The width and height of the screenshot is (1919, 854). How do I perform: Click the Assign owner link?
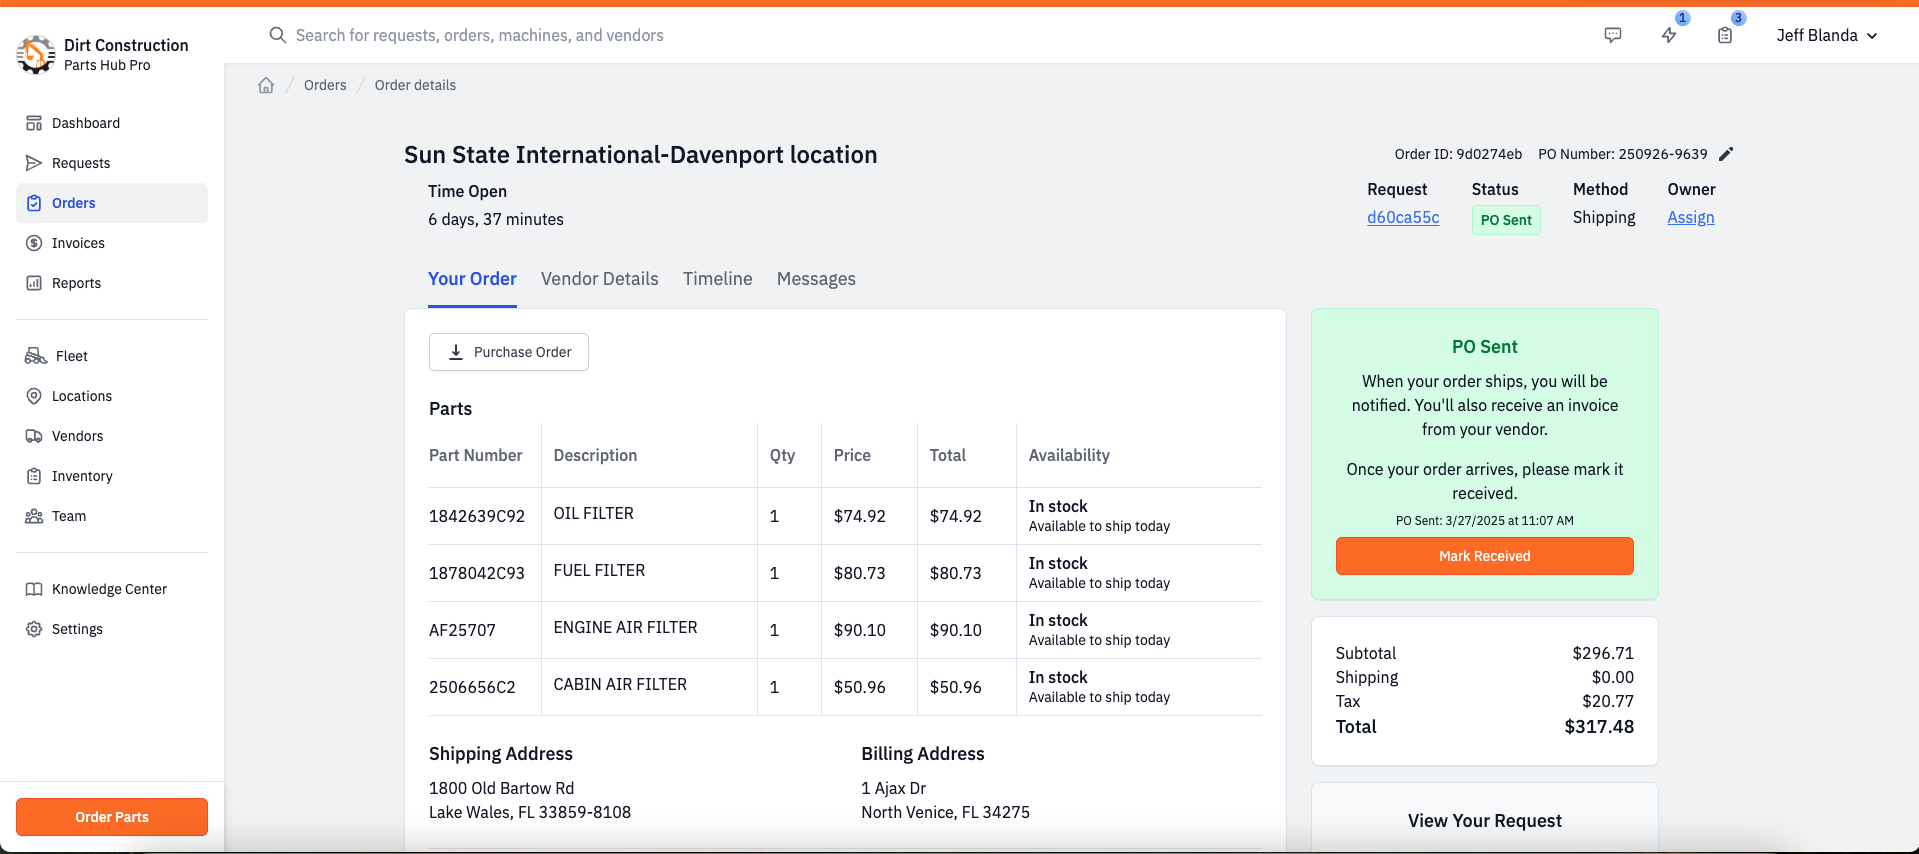pyautogui.click(x=1691, y=217)
